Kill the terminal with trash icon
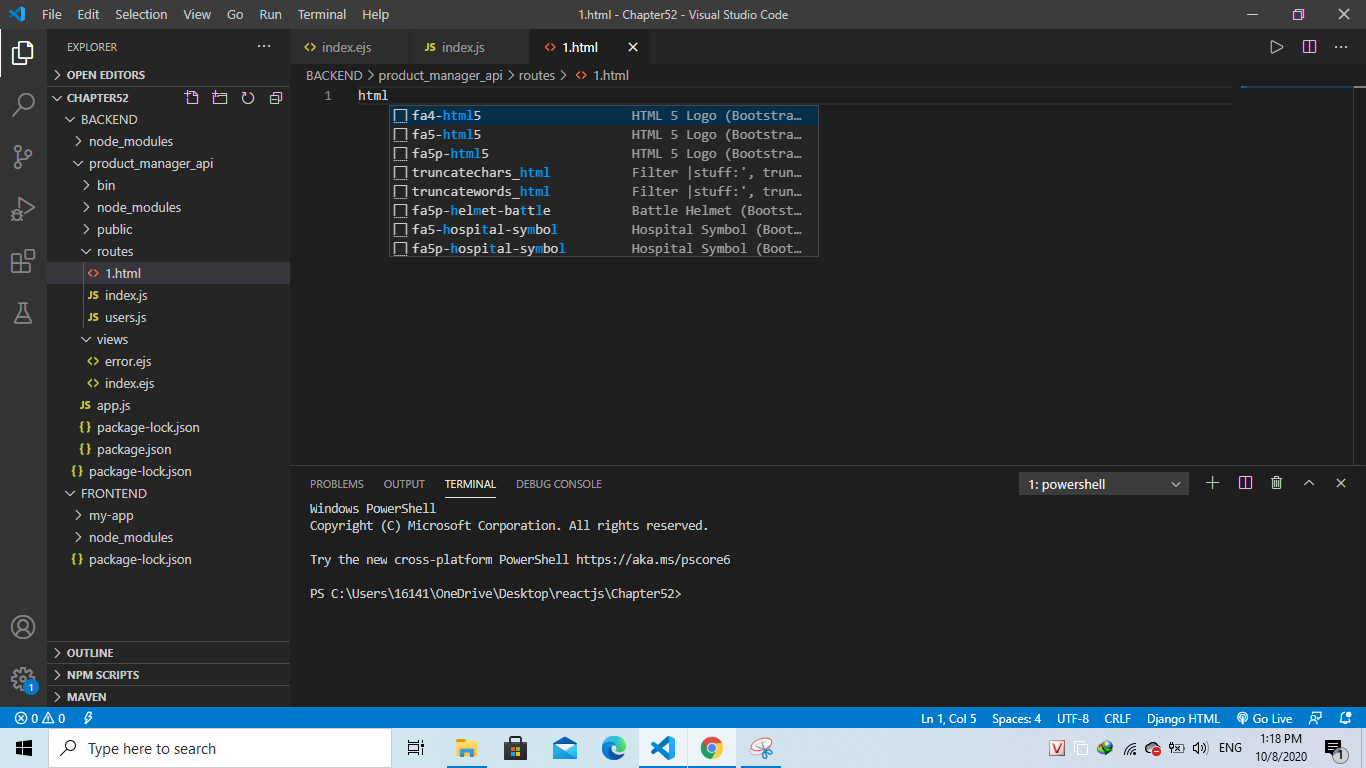This screenshot has height=768, width=1366. point(1276,483)
